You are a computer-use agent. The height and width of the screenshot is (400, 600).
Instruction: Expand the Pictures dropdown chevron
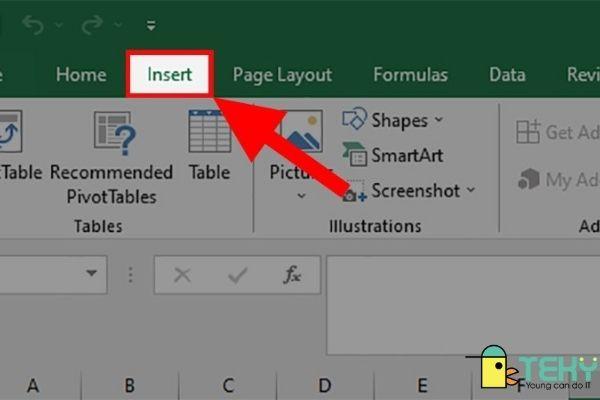[302, 196]
